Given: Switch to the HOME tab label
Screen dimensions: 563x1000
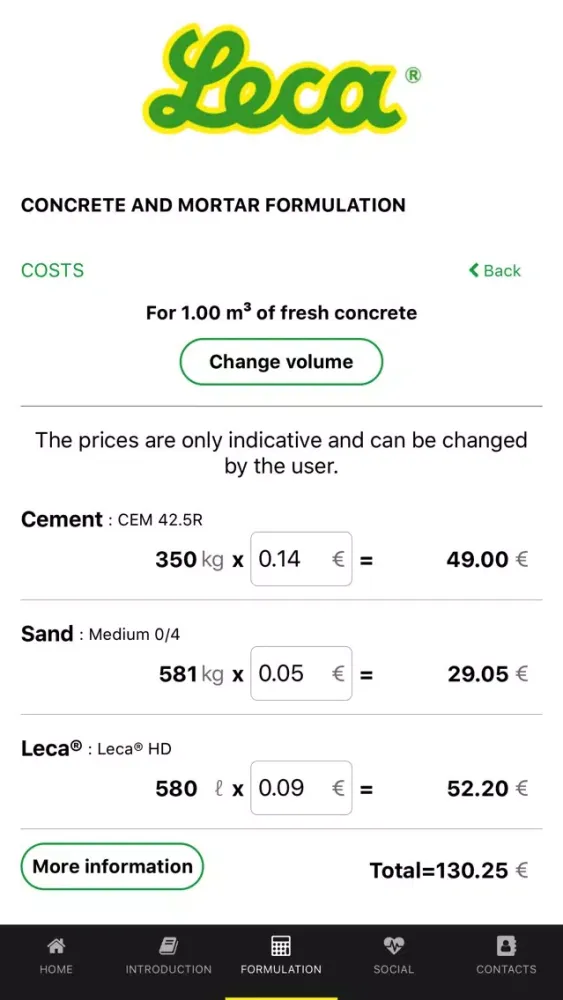Looking at the screenshot, I should pyautogui.click(x=56, y=969).
